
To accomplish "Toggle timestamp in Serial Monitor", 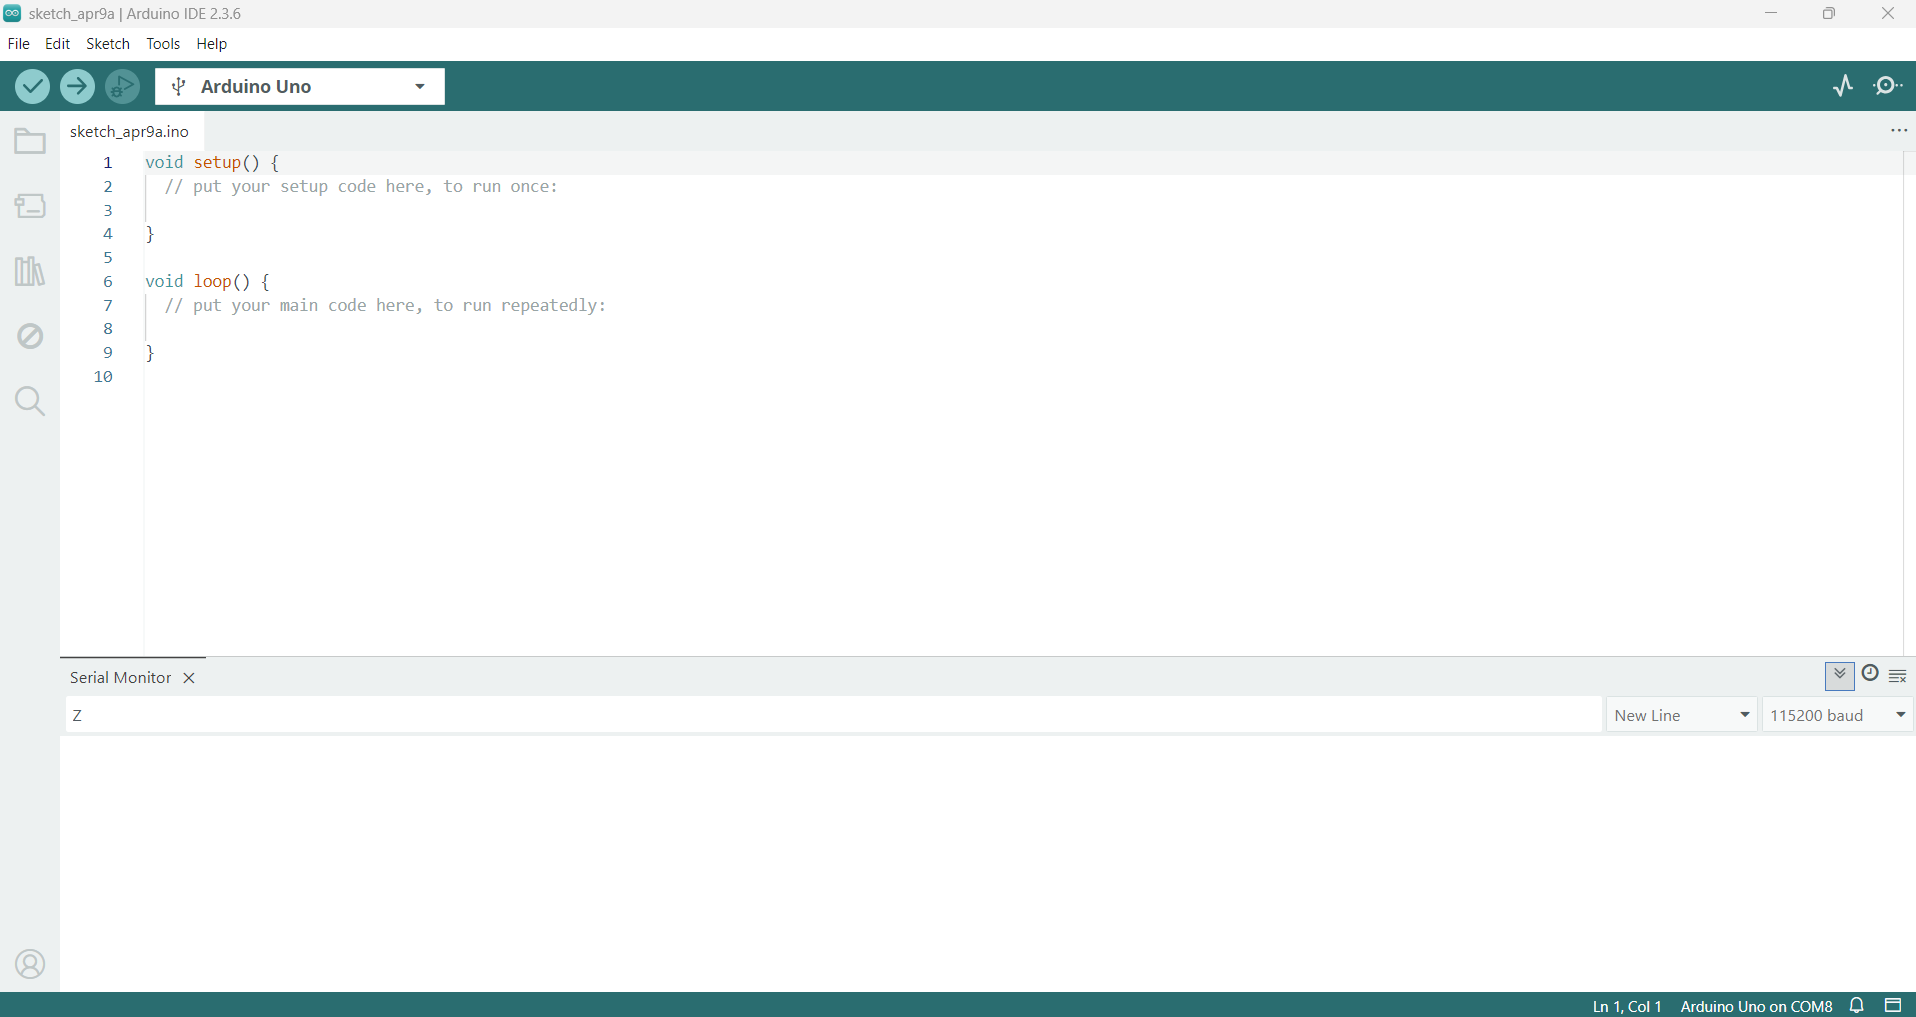I will (x=1870, y=673).
